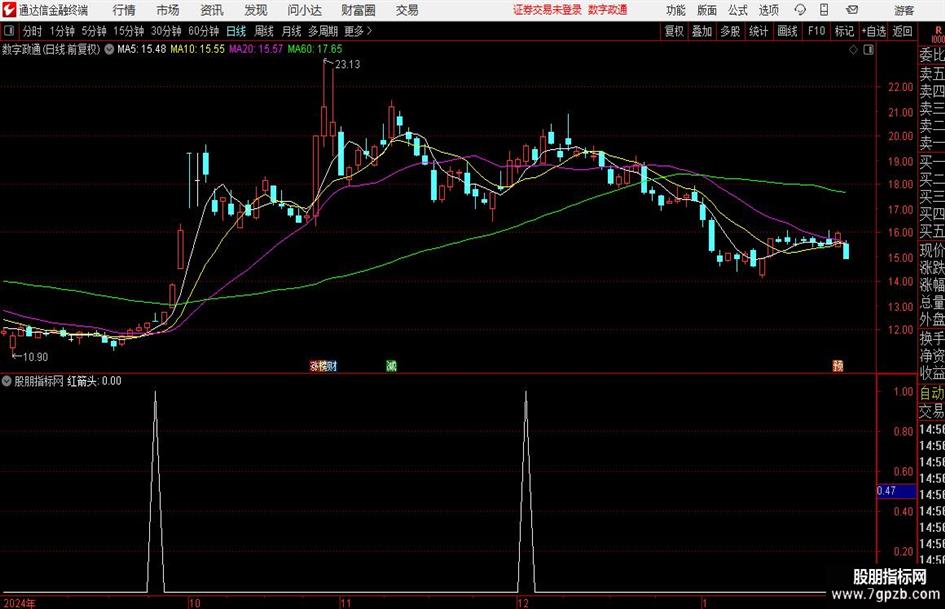Toggle right info panel icon above chart

(868, 50)
